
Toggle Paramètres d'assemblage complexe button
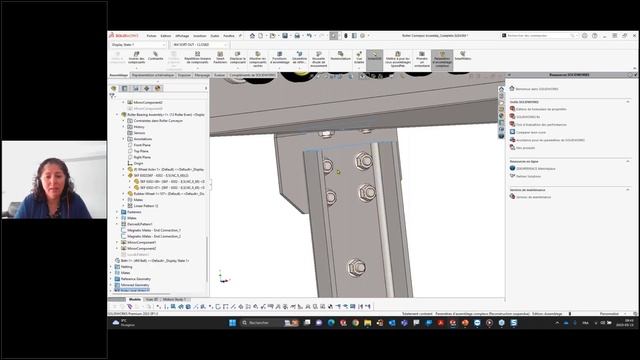(x=442, y=60)
